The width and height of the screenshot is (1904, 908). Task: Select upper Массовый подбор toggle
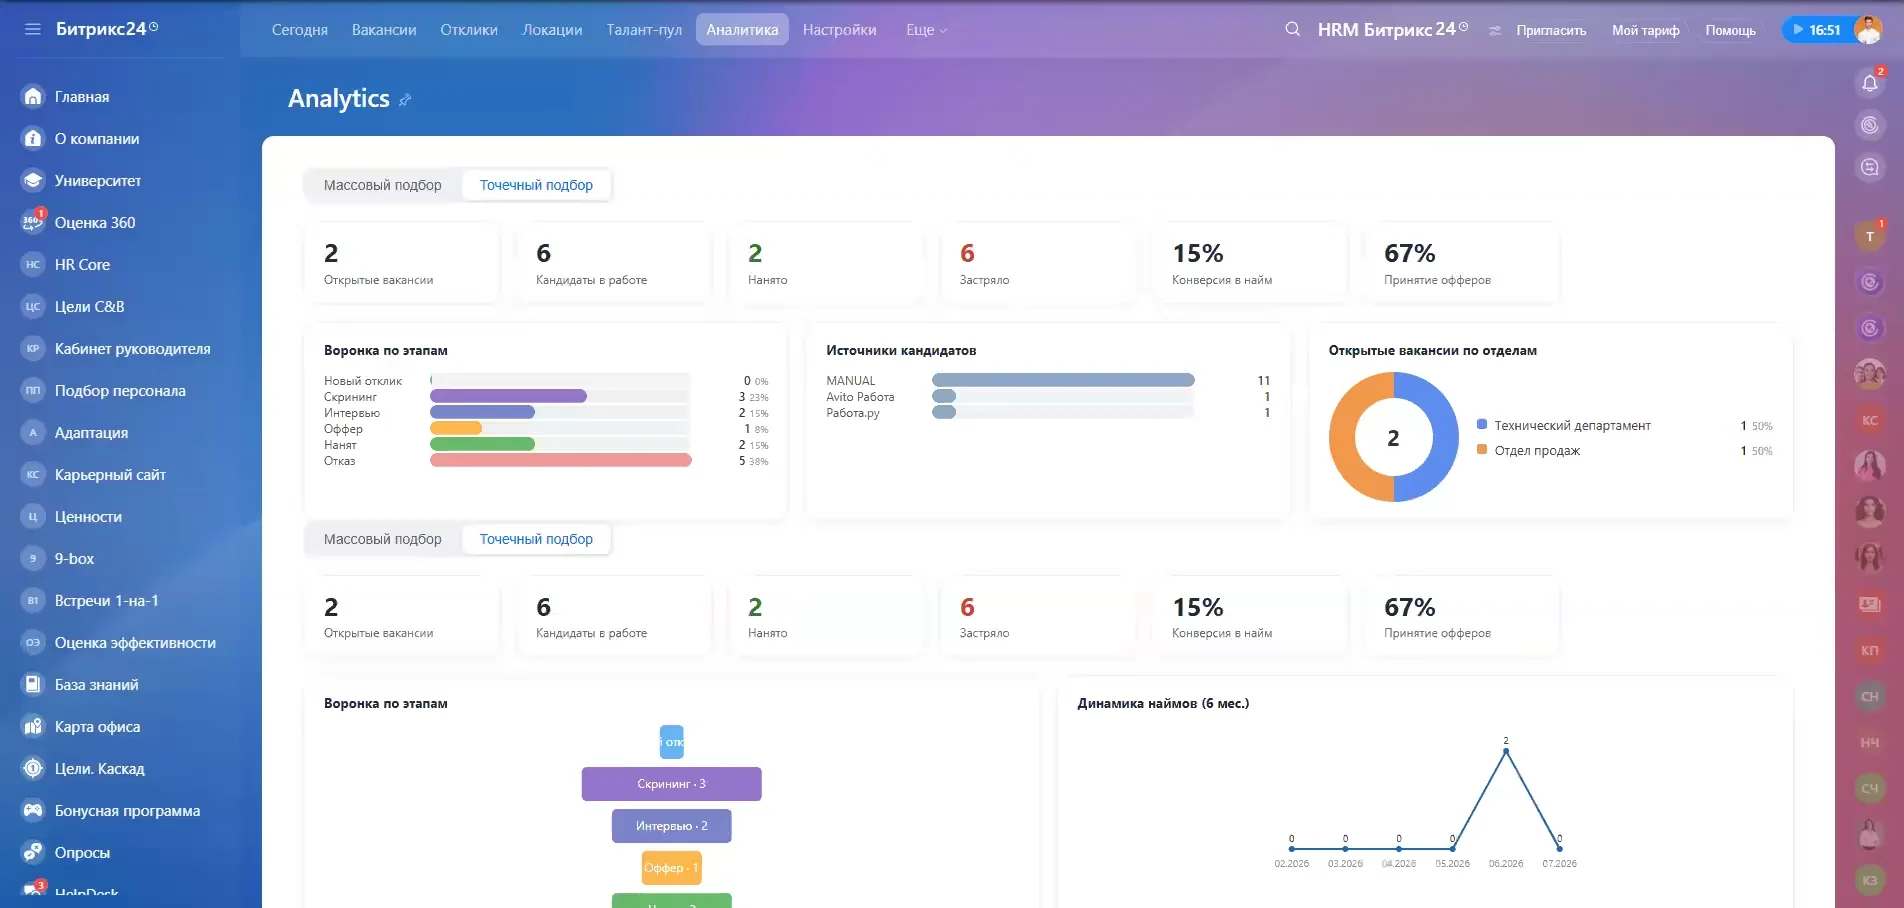(382, 185)
